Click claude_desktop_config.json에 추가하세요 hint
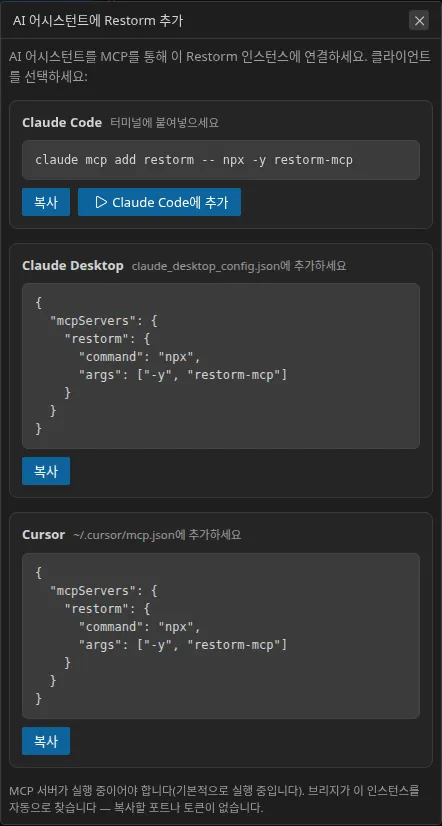 [x=239, y=266]
